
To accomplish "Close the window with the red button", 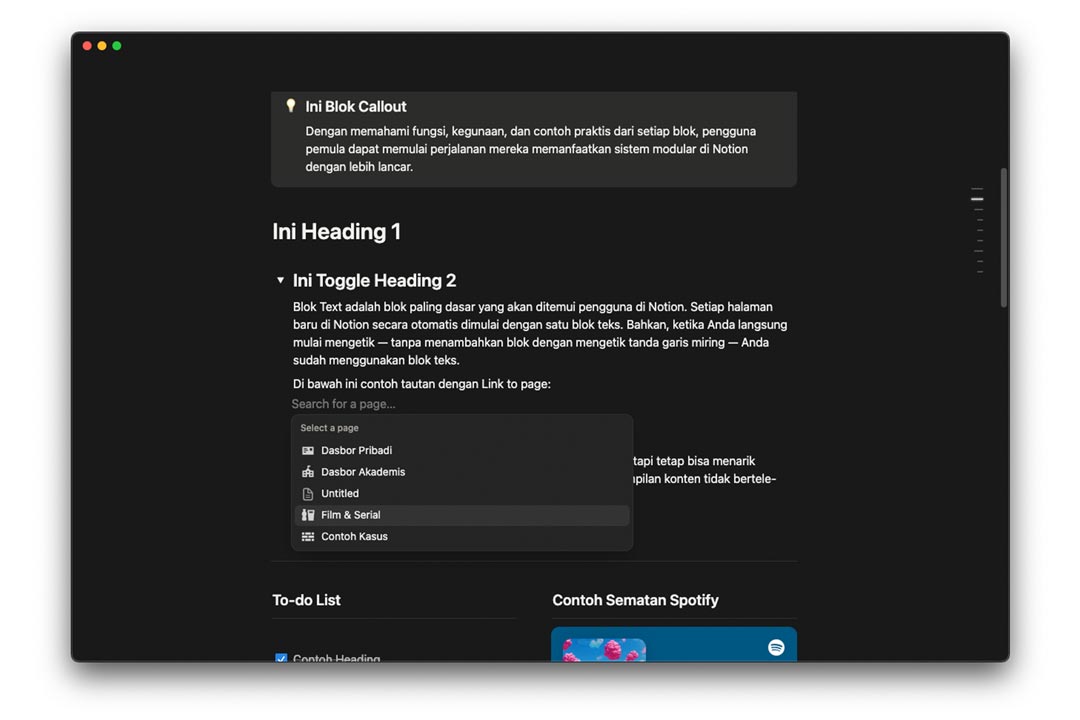I will click(x=87, y=46).
